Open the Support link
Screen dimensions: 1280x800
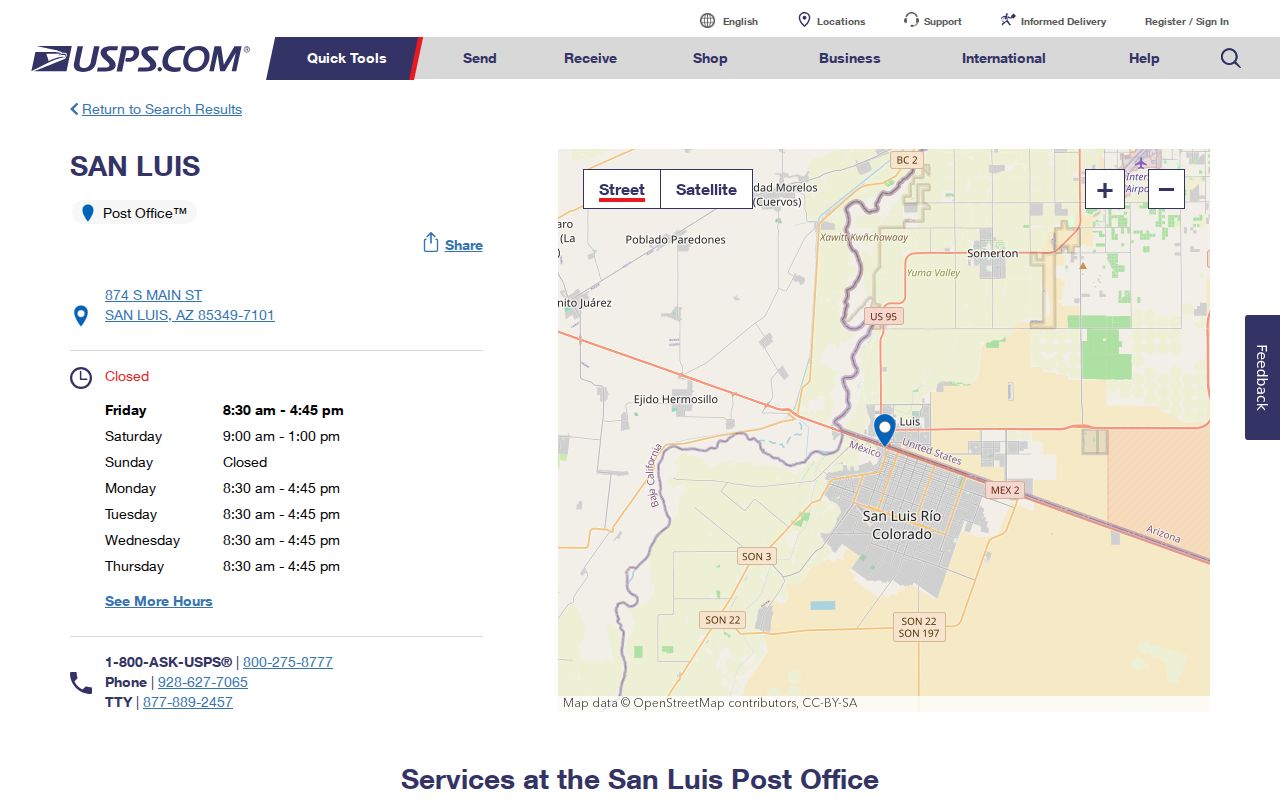943,21
